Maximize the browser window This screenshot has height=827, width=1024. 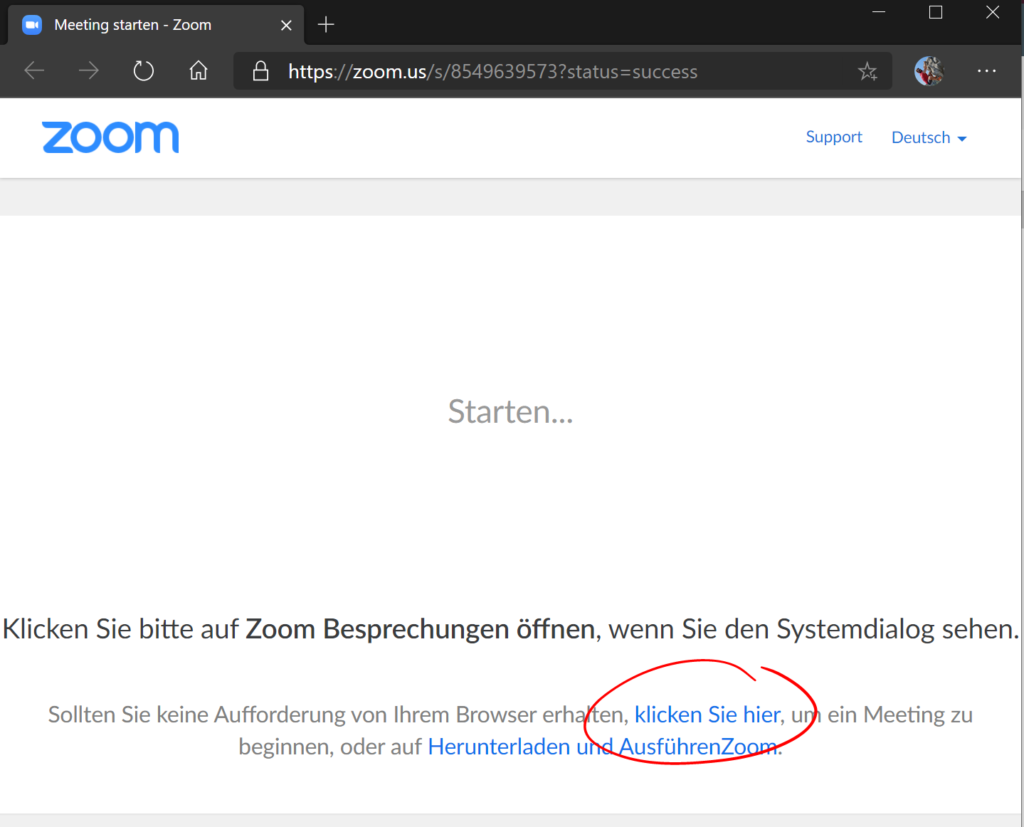tap(935, 12)
